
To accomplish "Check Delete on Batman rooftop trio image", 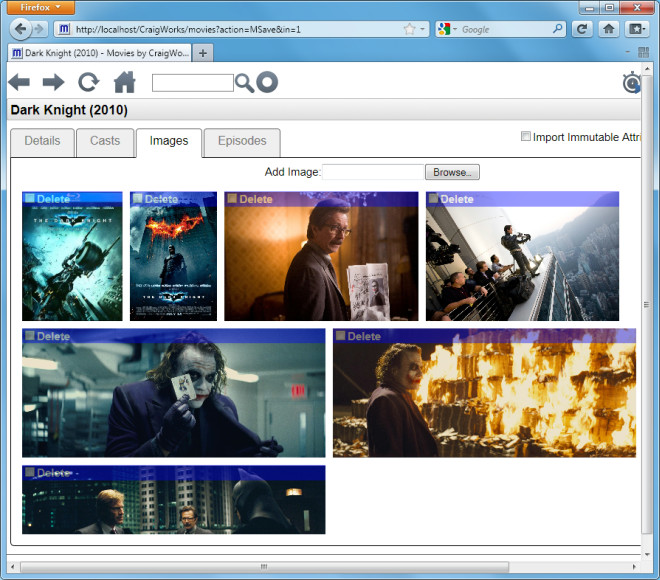I will tap(29, 472).
